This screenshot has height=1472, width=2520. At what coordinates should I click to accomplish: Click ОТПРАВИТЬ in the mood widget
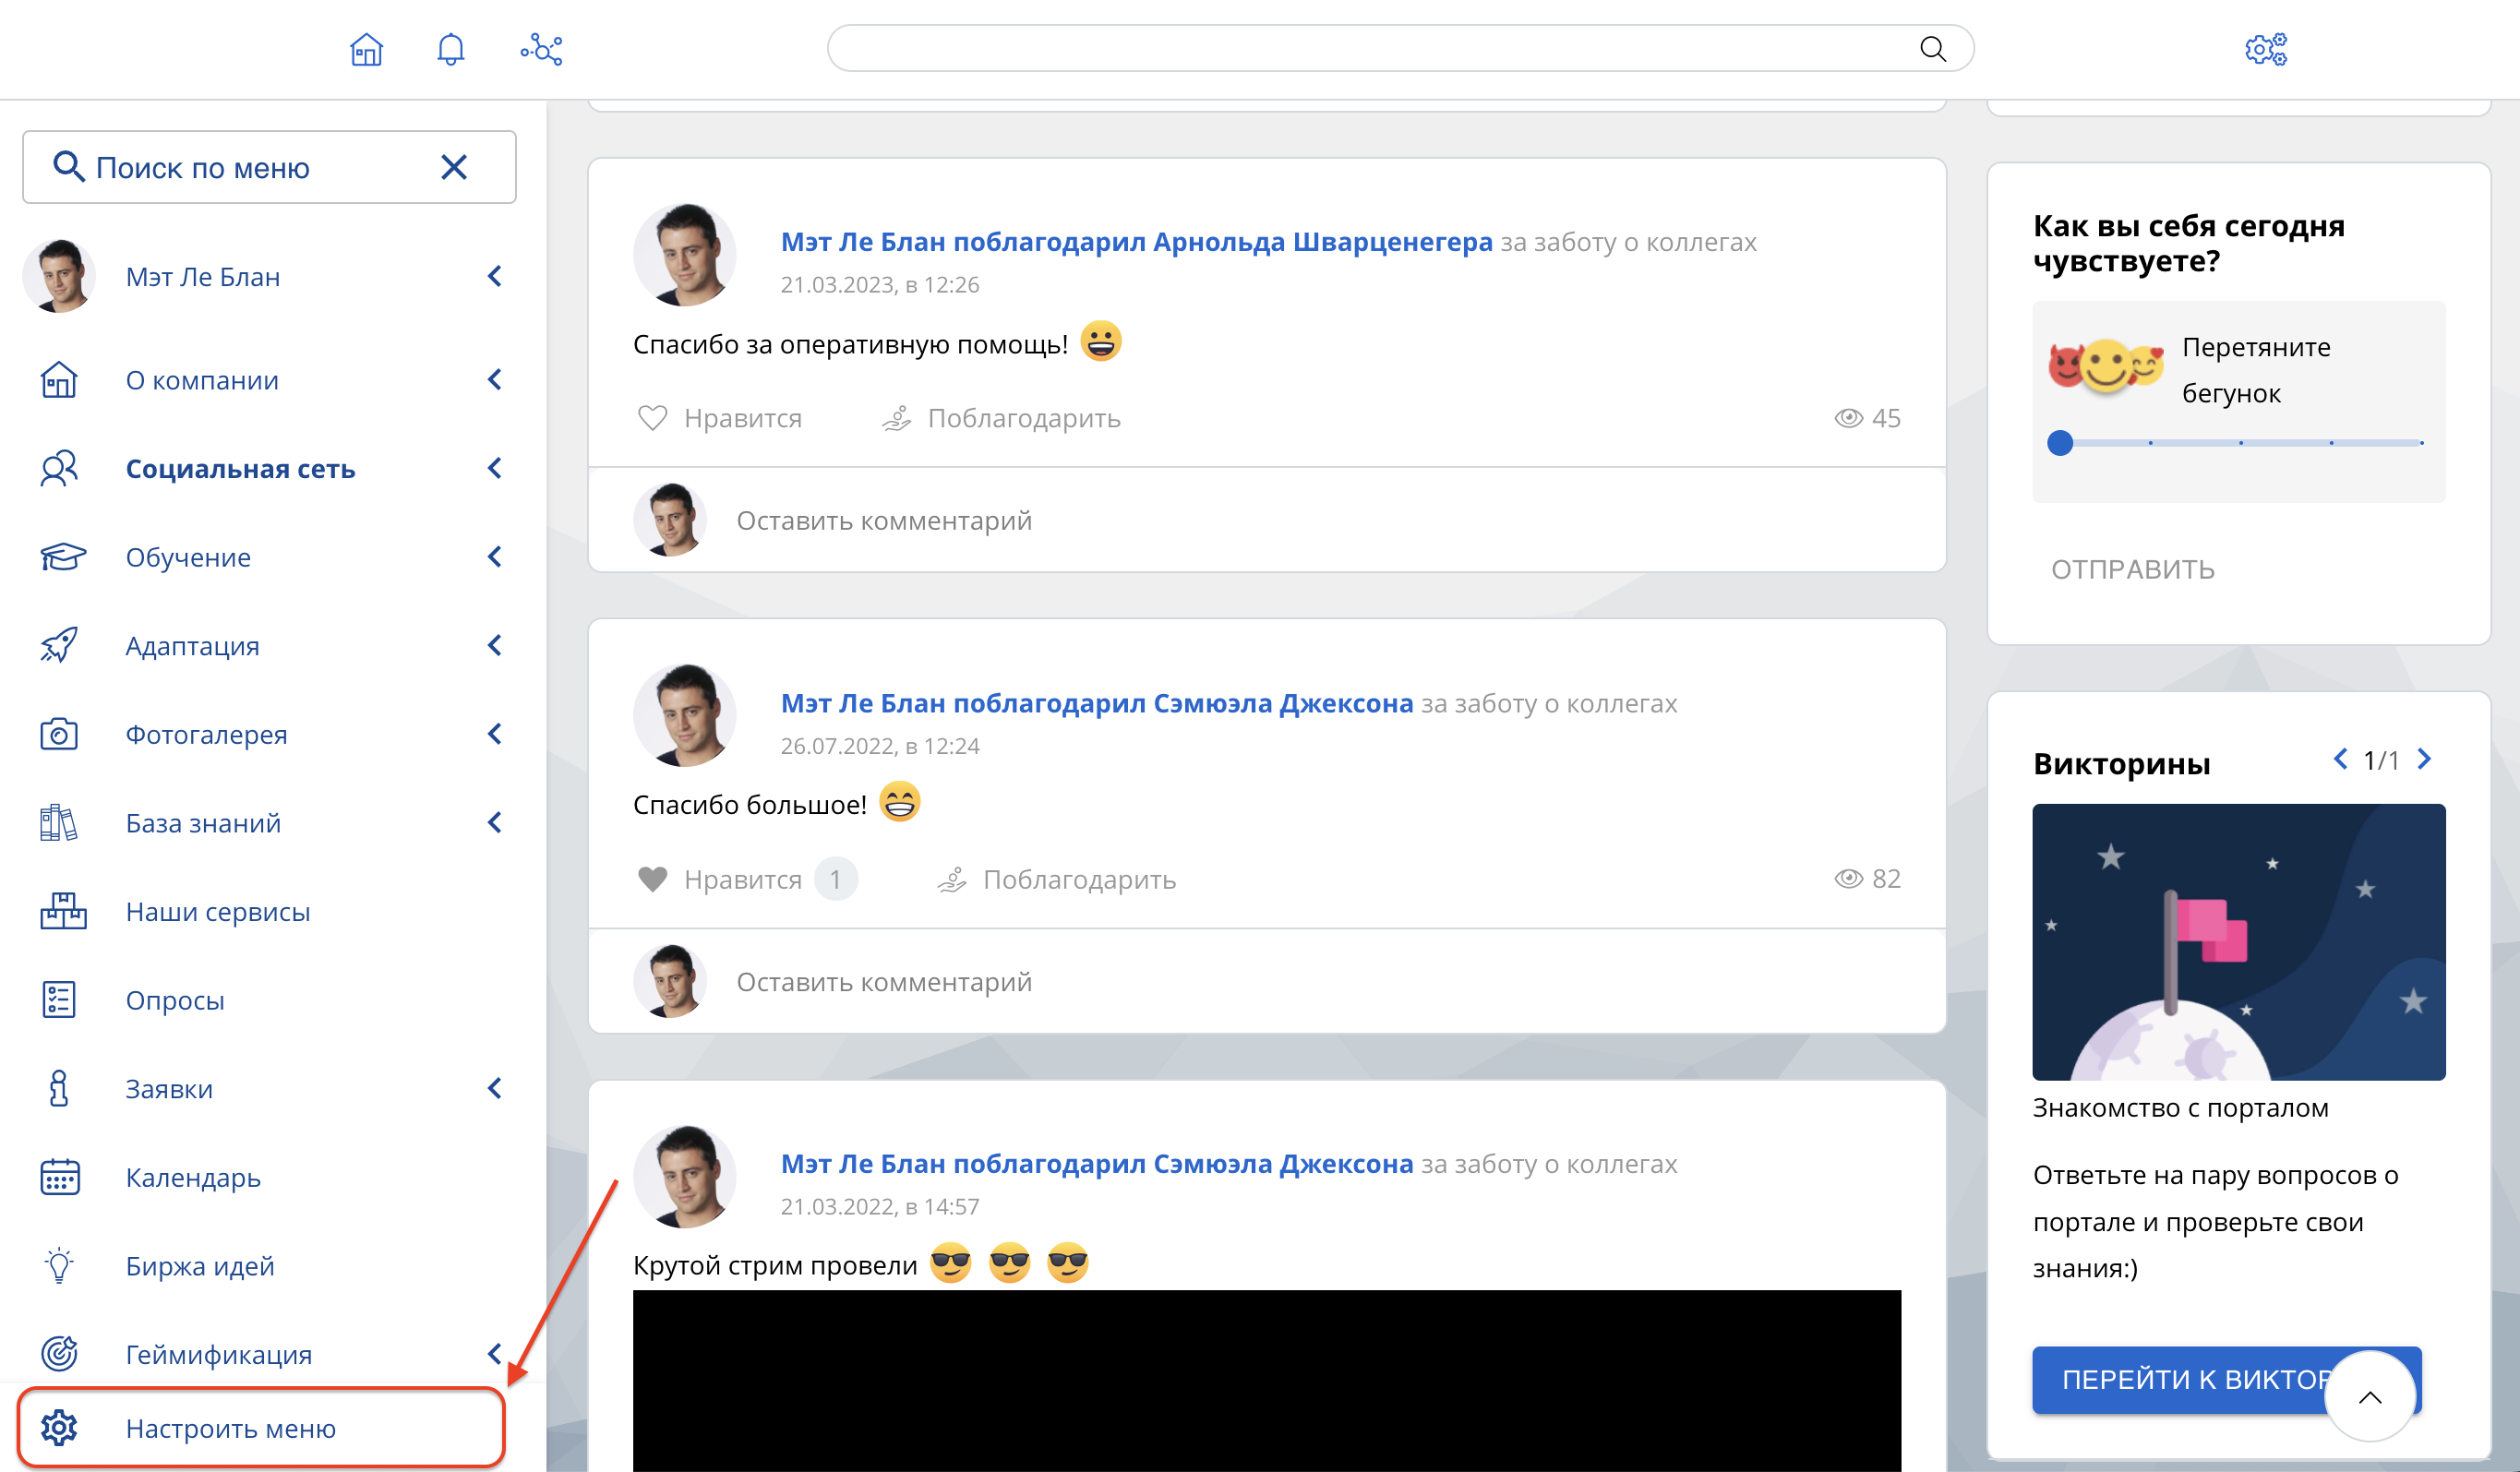click(x=2133, y=569)
